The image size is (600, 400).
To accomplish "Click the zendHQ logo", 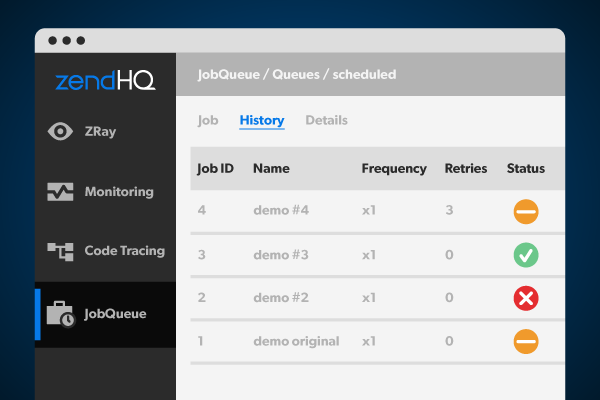I will [105, 82].
